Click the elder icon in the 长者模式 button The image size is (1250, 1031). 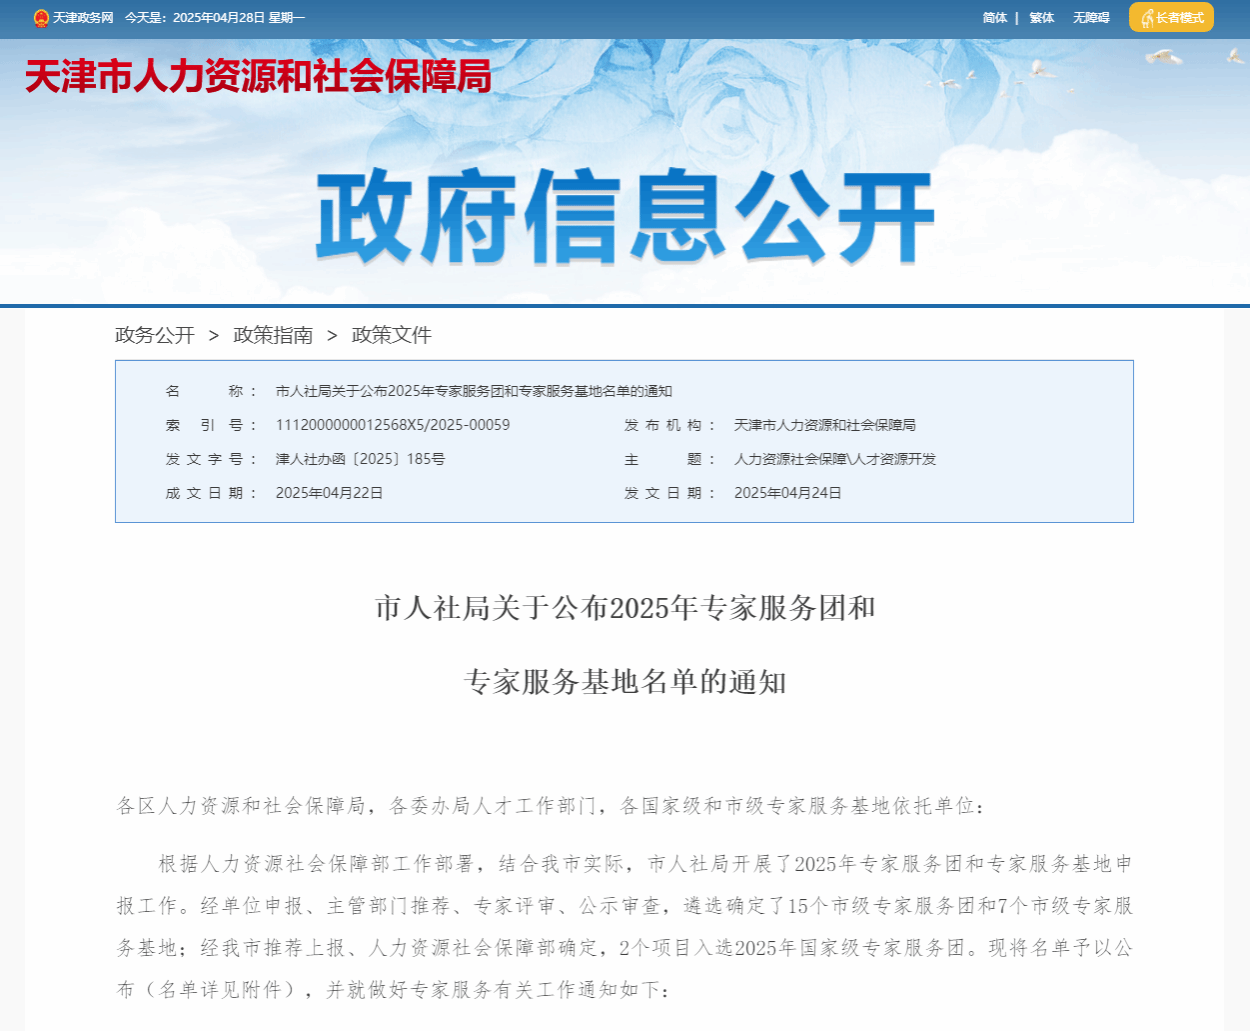click(1146, 18)
